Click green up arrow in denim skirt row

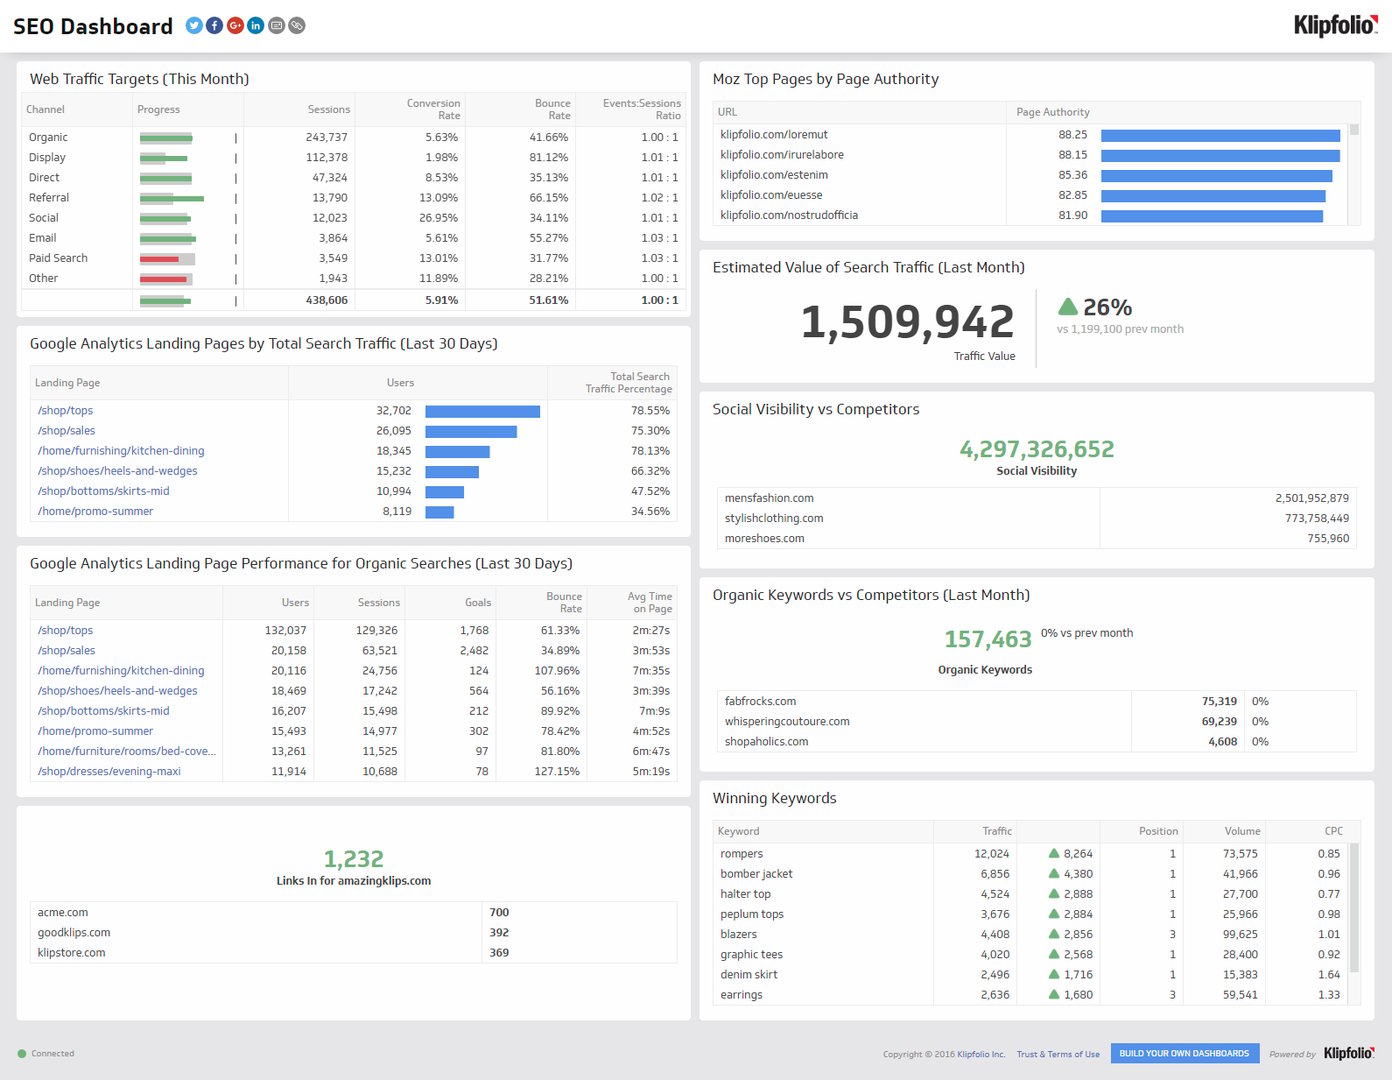(x=1054, y=974)
